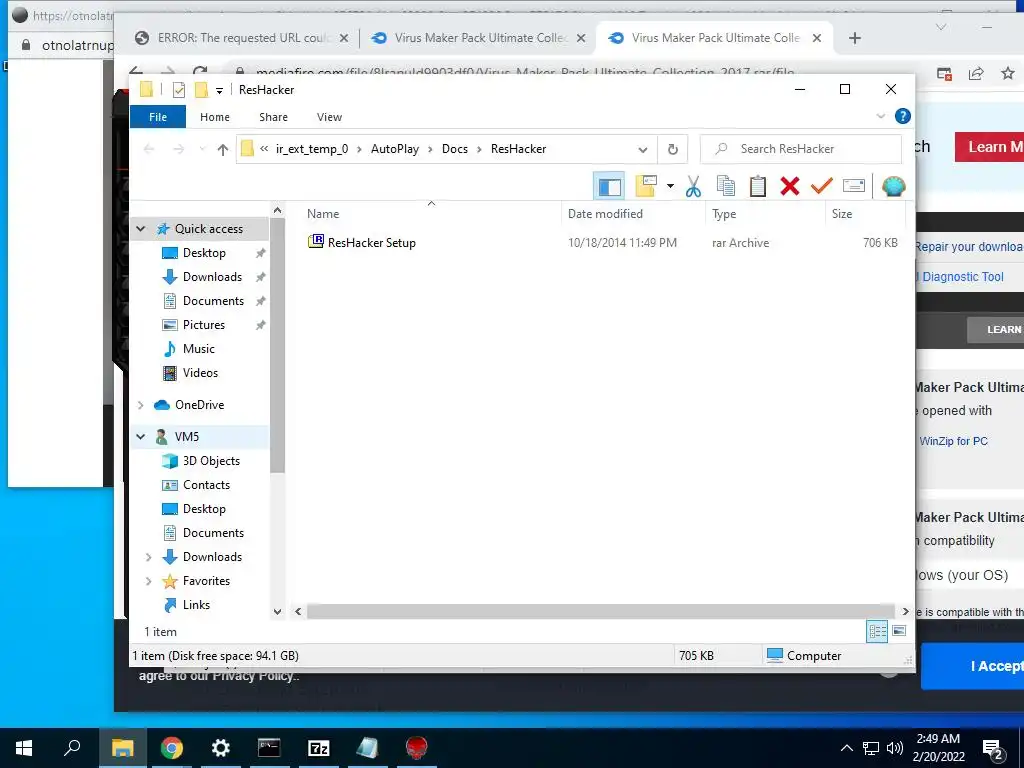Open the Music folder in sidebar
1024x768 pixels.
tap(198, 349)
